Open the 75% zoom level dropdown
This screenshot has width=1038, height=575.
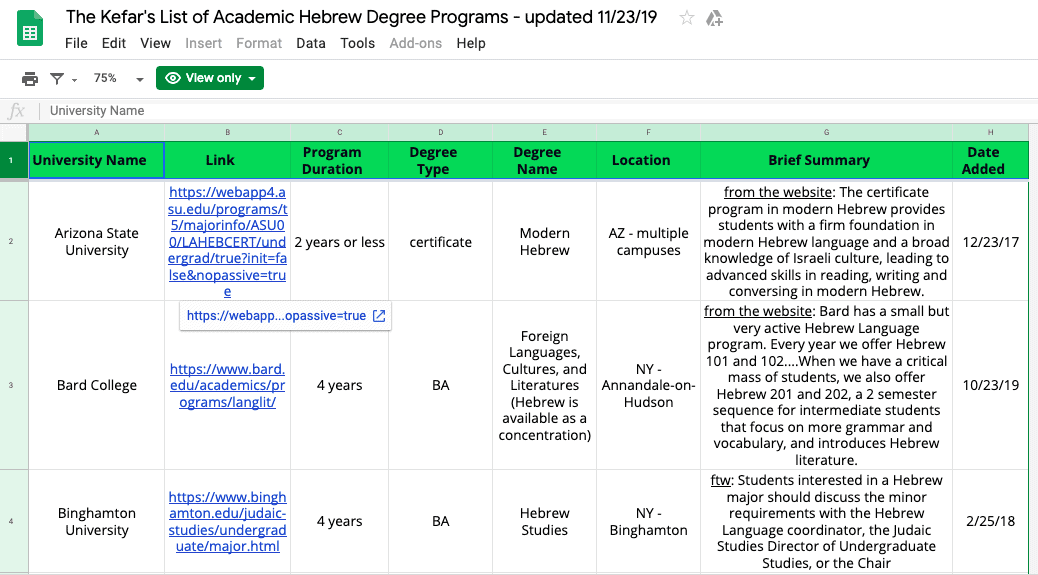click(118, 79)
